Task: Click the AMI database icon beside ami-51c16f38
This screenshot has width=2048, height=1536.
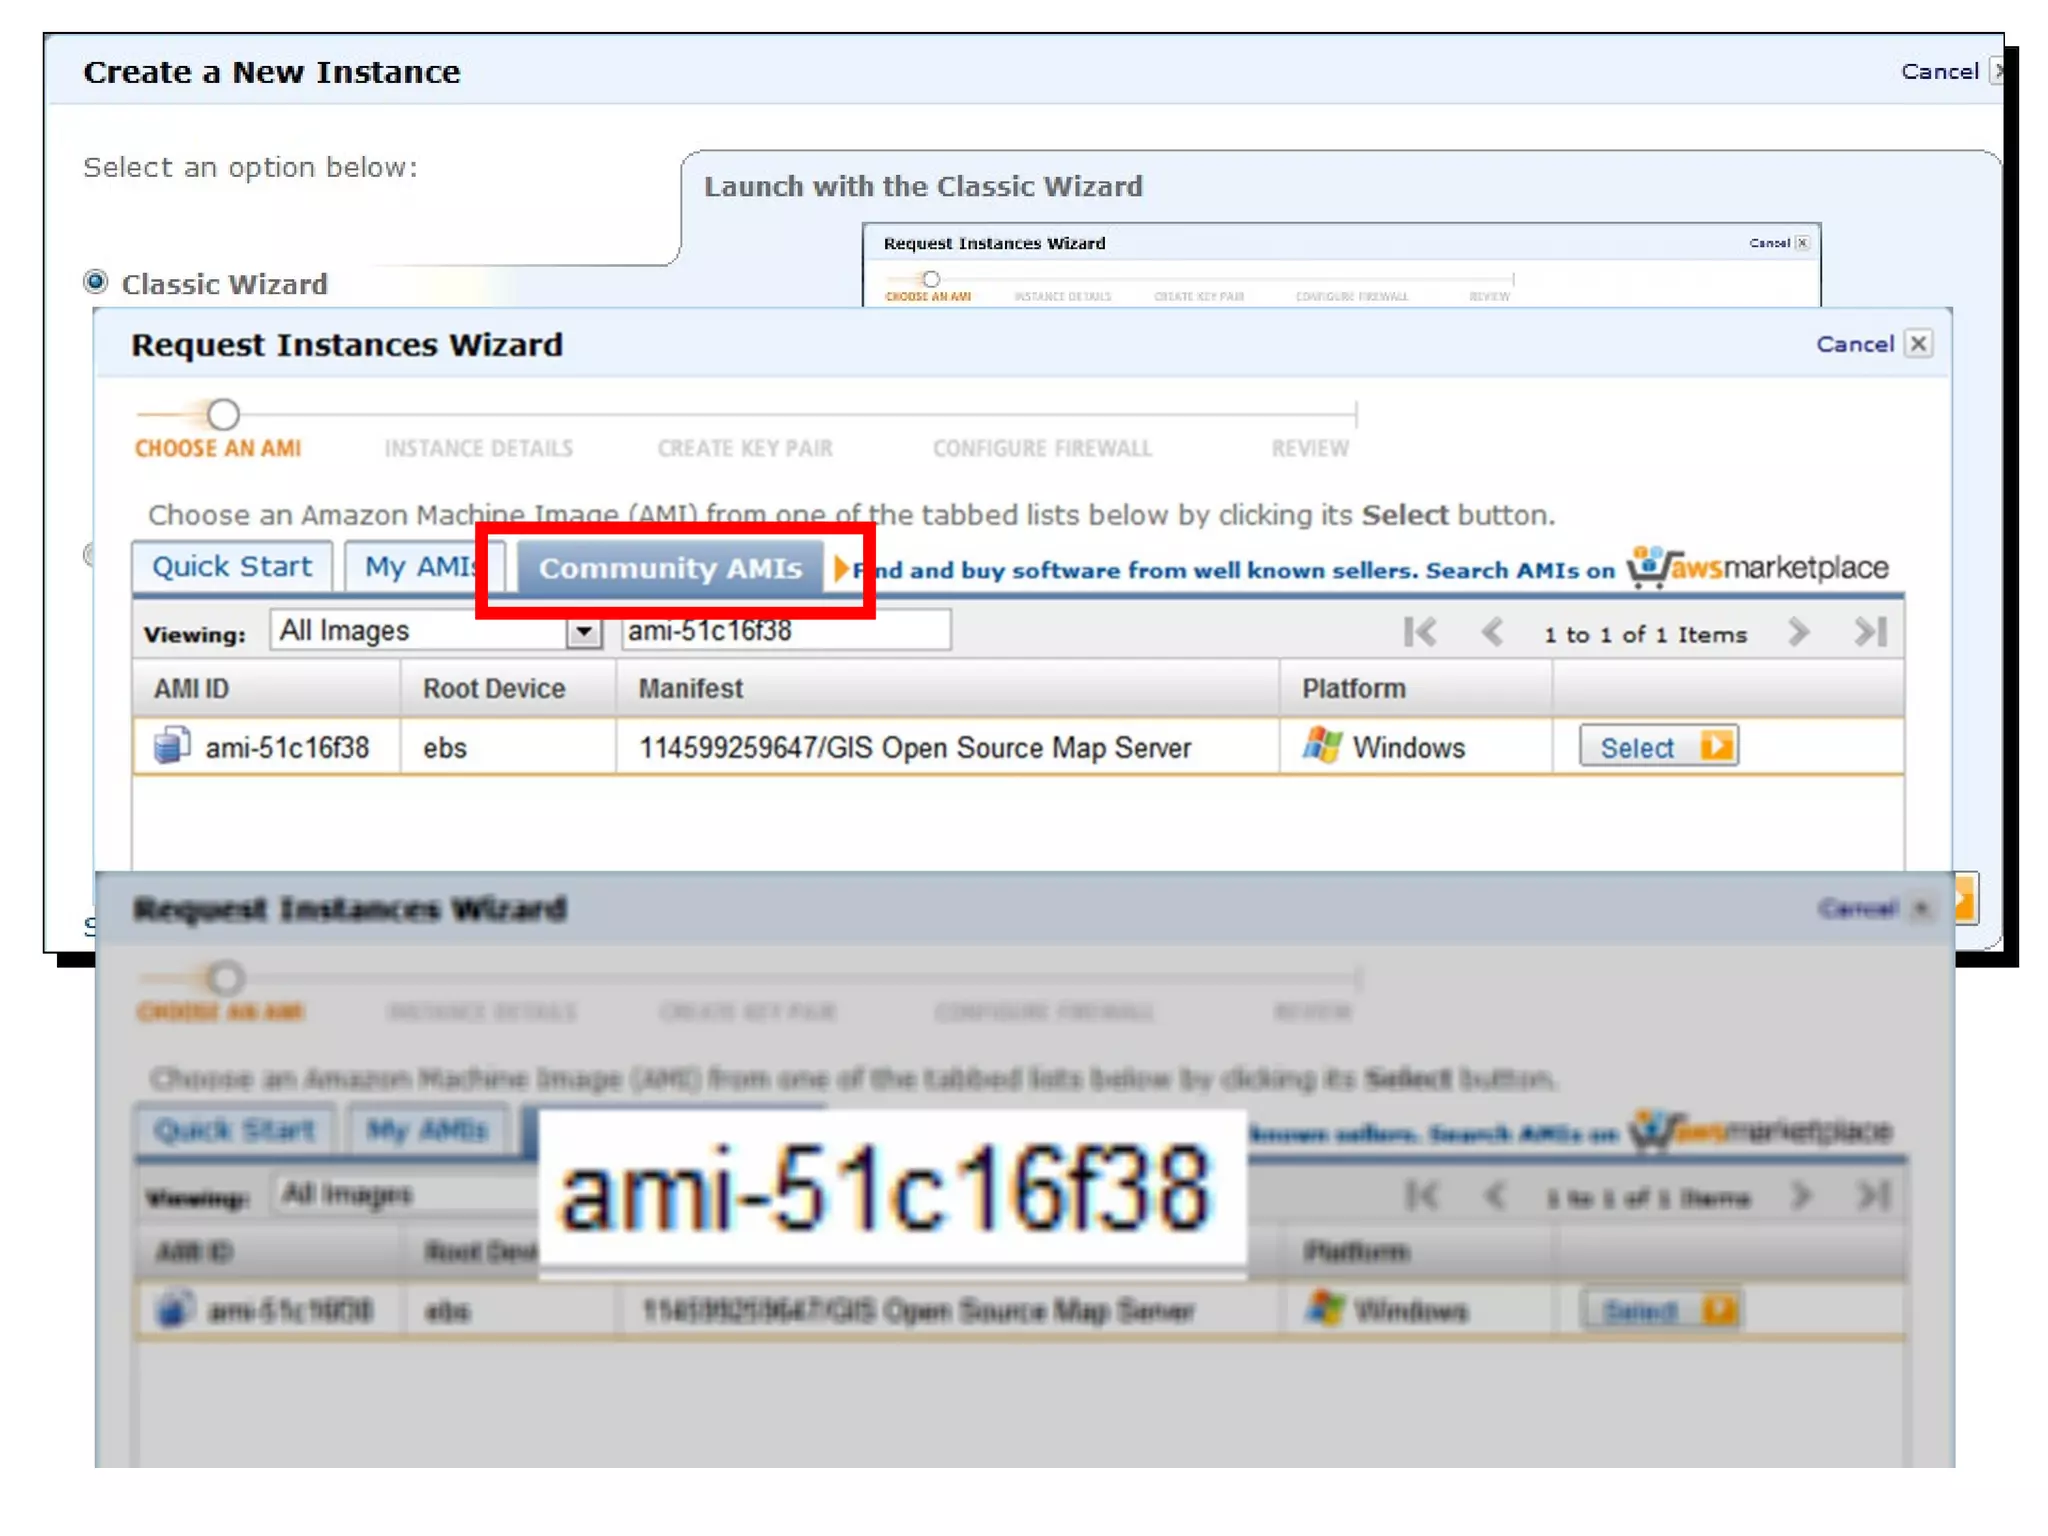Action: point(172,746)
